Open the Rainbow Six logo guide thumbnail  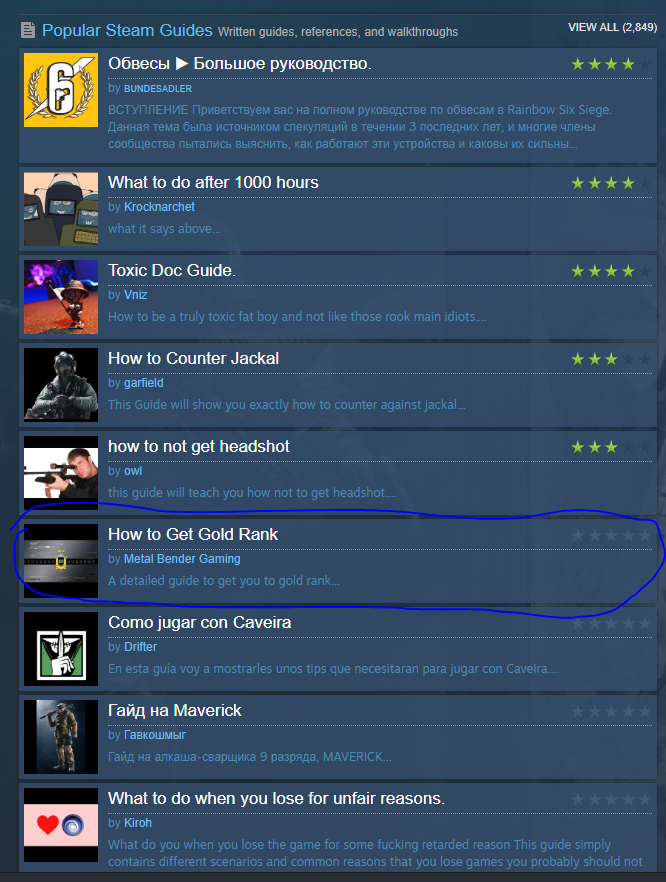(x=61, y=90)
